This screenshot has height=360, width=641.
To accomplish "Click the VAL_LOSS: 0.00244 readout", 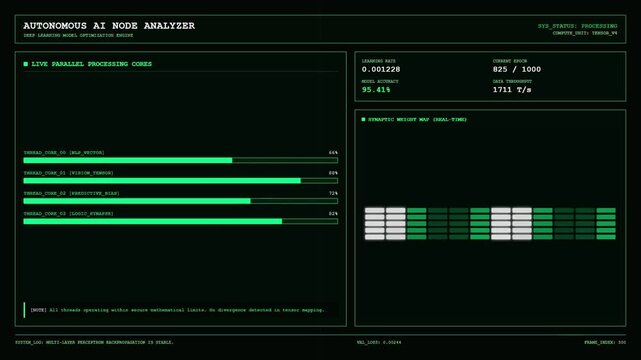I will click(x=379, y=342).
